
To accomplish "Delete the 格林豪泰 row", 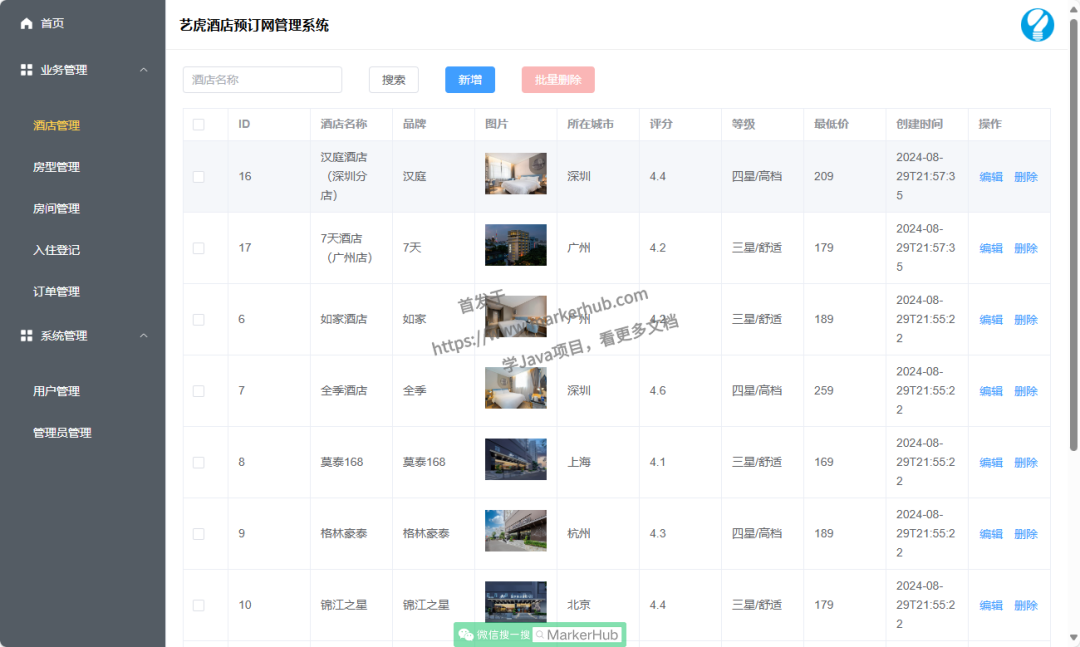I will pyautogui.click(x=1026, y=534).
